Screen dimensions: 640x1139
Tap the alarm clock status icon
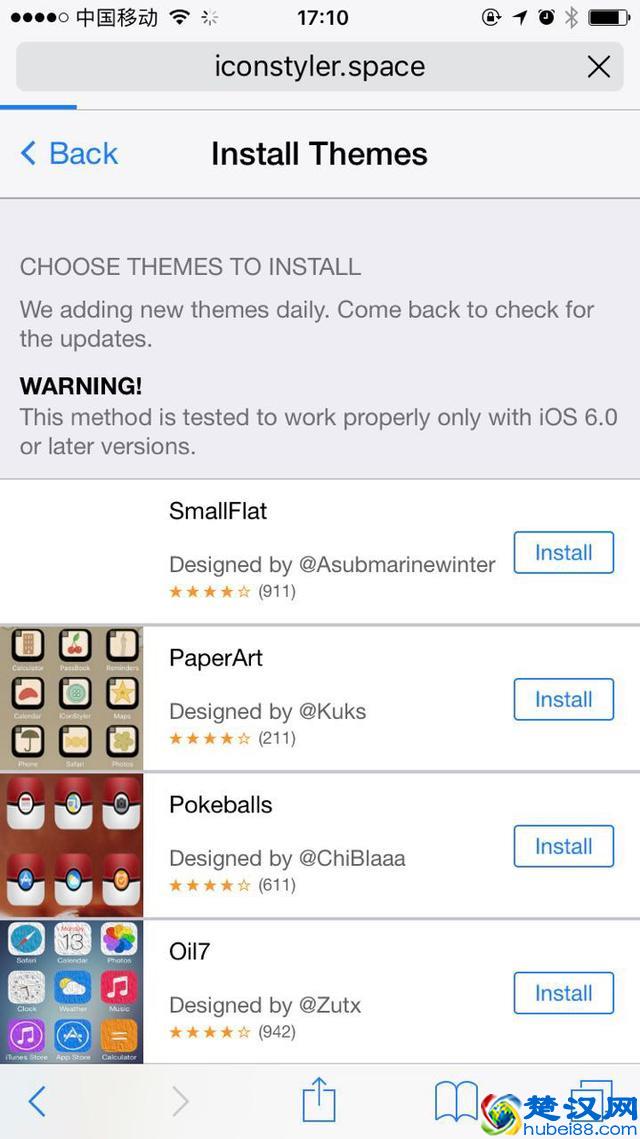pos(546,17)
